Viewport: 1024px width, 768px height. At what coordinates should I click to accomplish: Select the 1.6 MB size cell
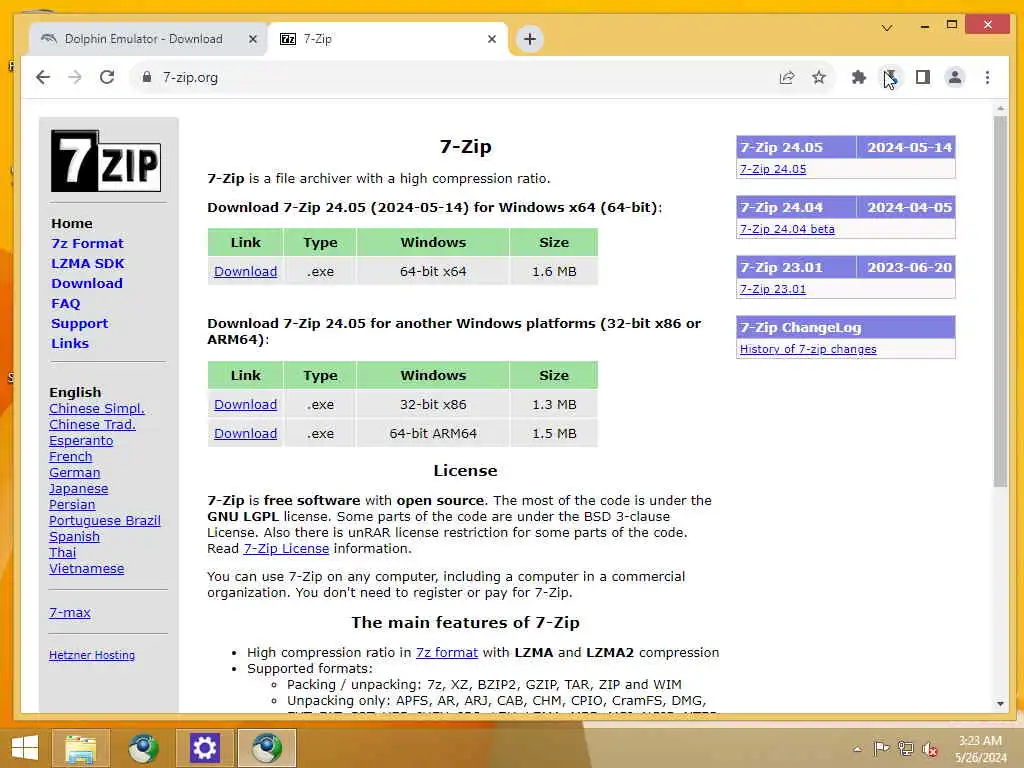pos(554,271)
